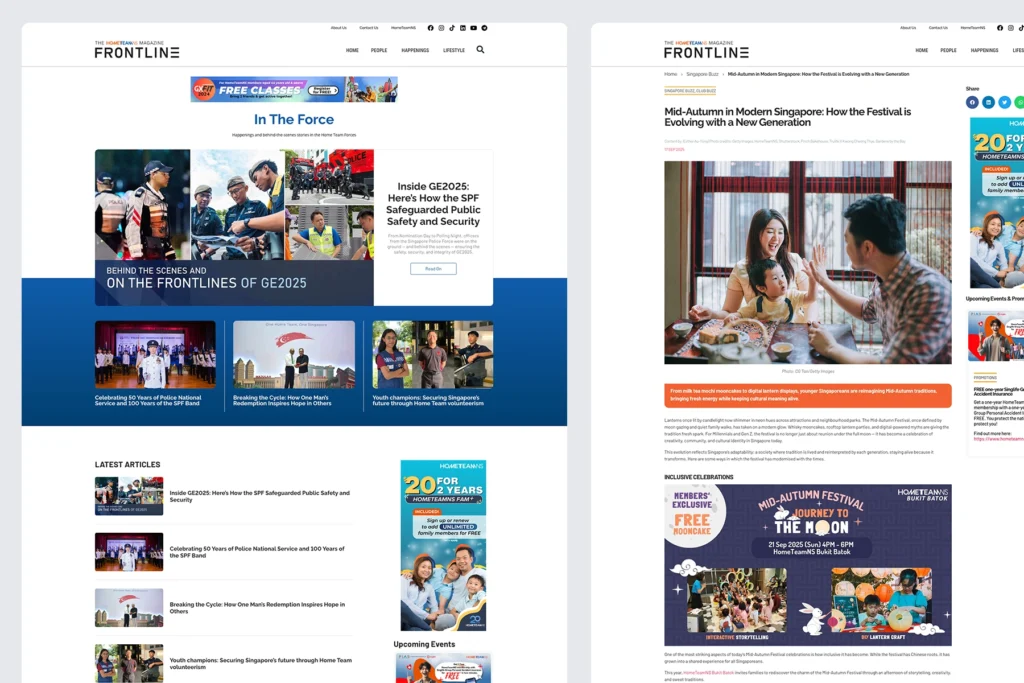Click the Read On button for GE2025 story
This screenshot has height=683, width=1024.
(433, 269)
